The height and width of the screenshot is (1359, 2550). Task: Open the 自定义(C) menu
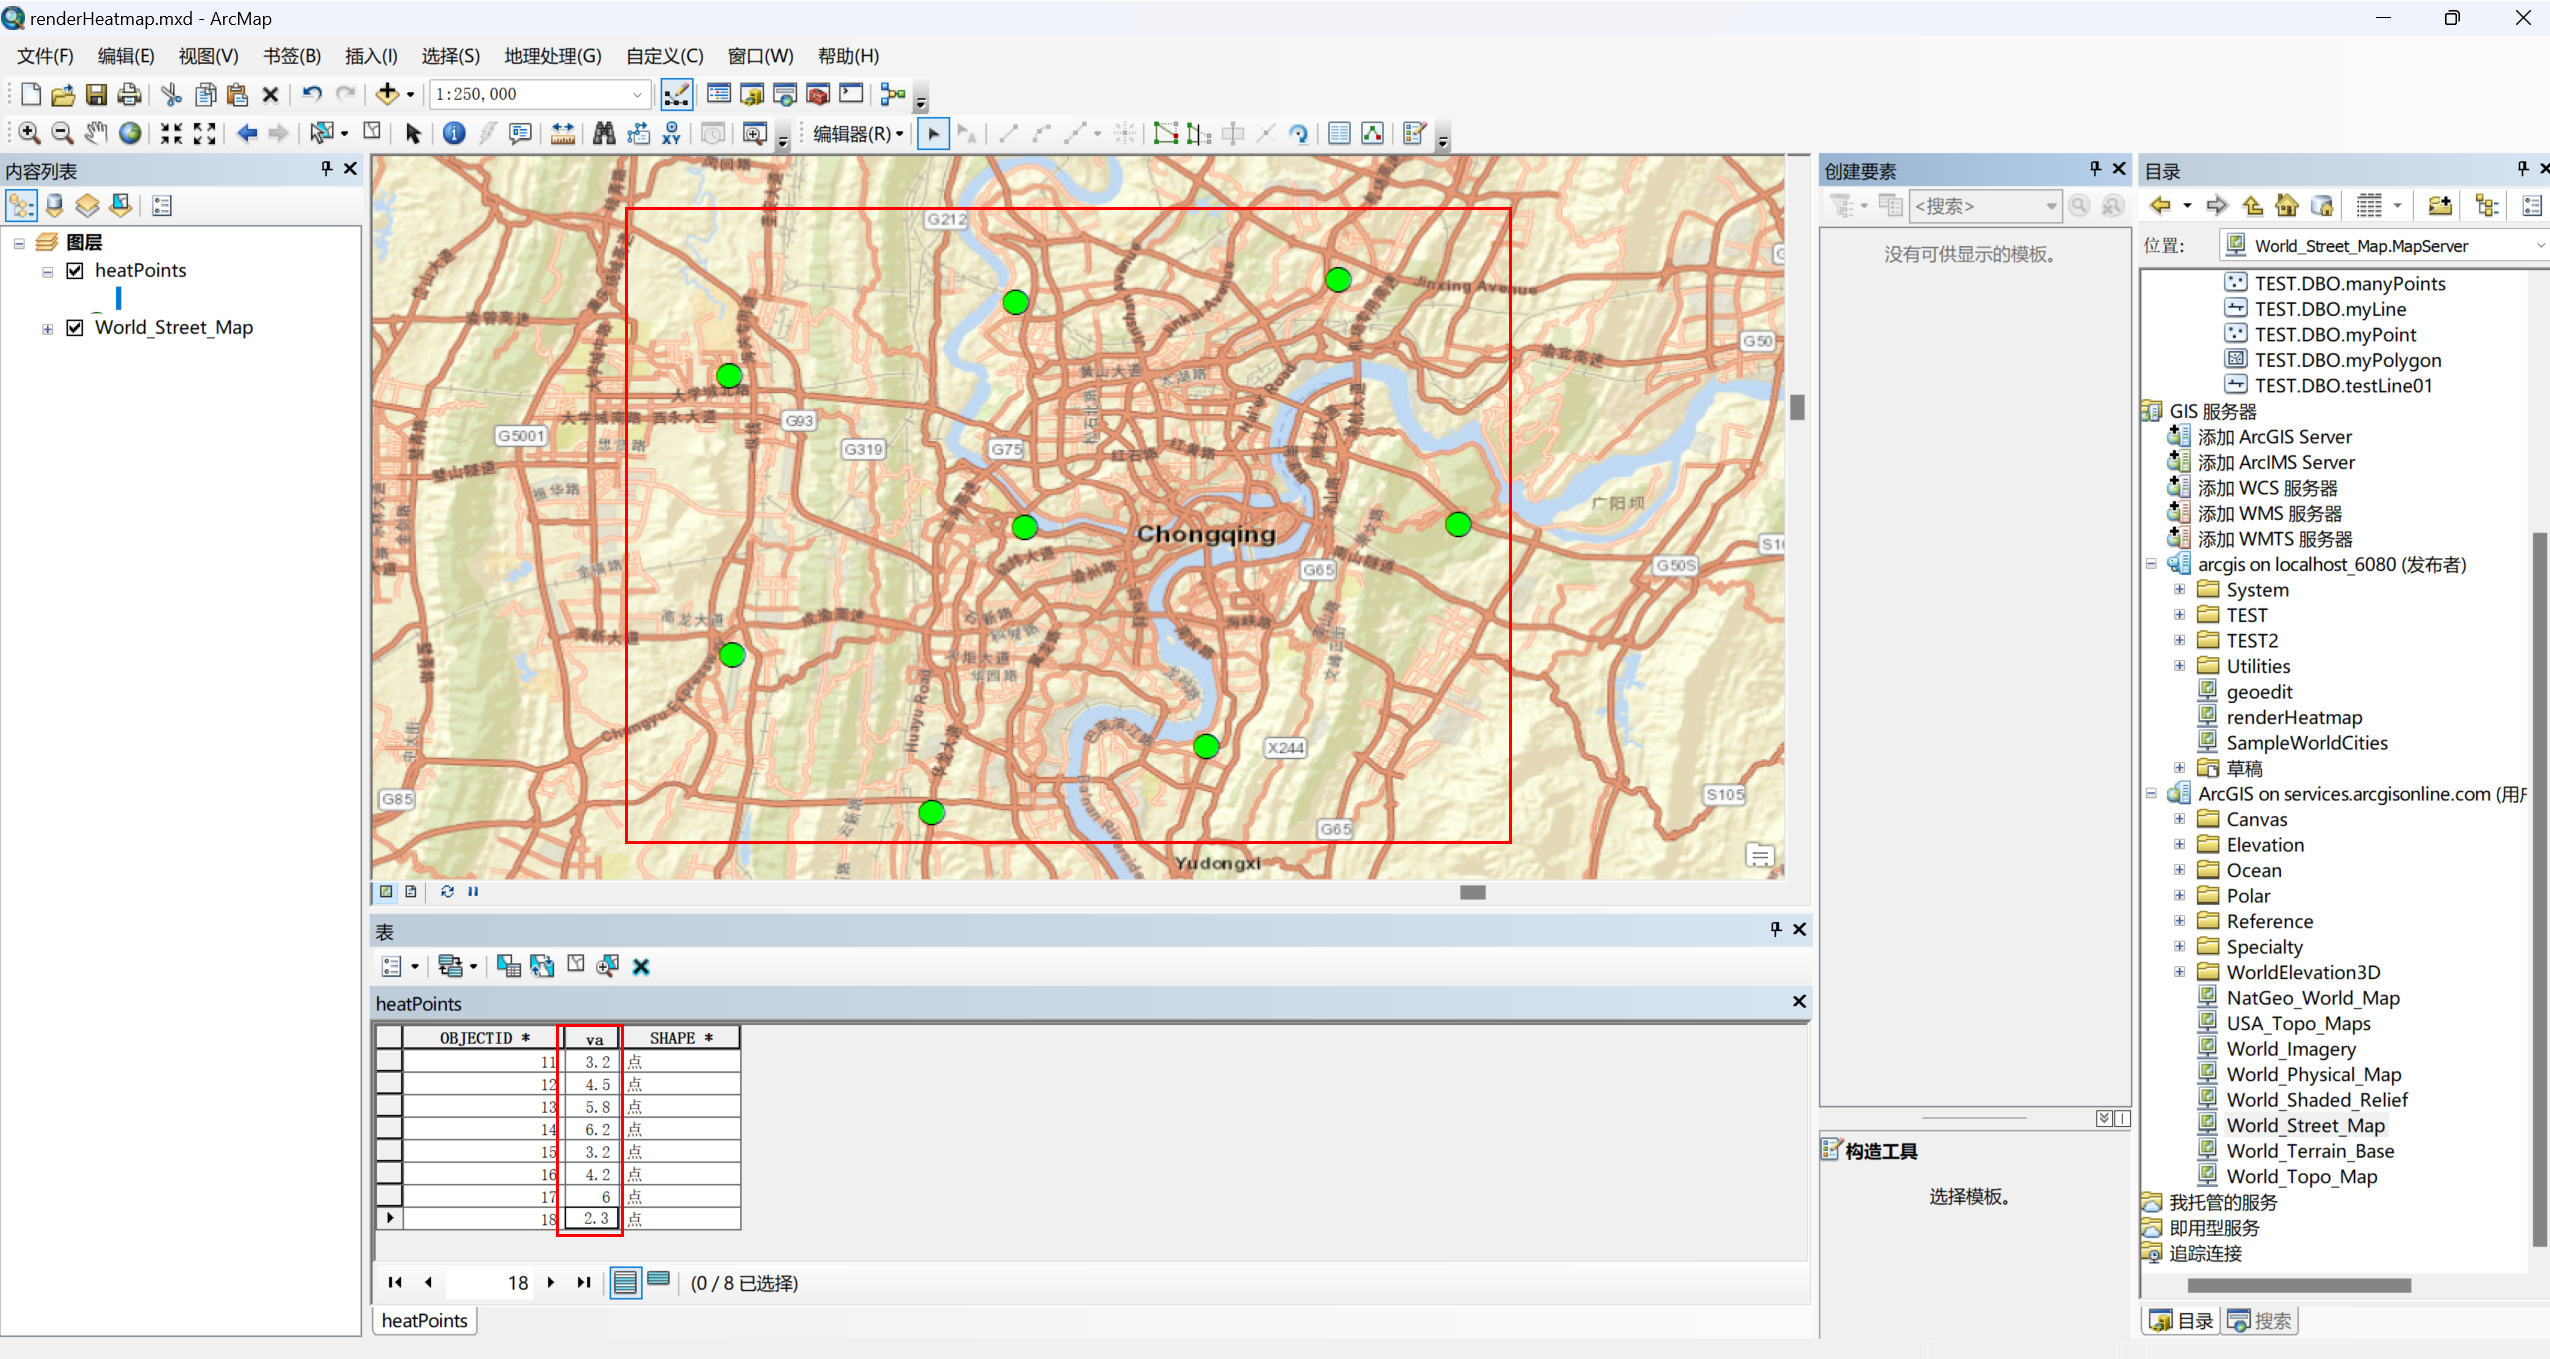(664, 56)
